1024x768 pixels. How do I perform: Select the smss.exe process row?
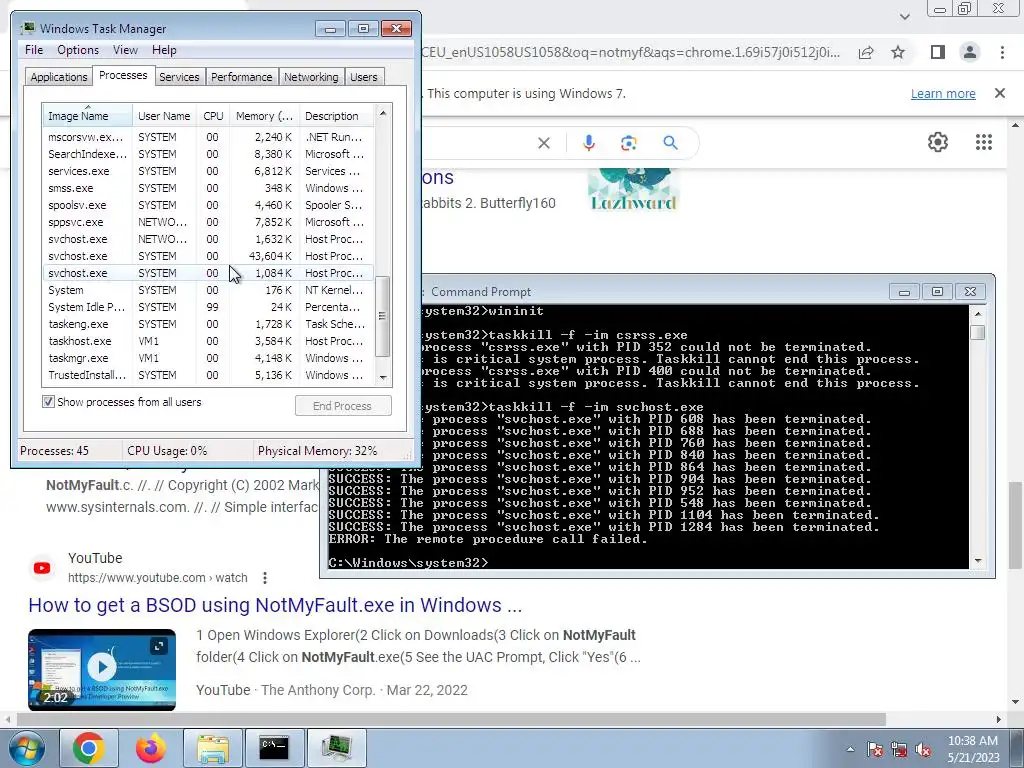[x=208, y=188]
